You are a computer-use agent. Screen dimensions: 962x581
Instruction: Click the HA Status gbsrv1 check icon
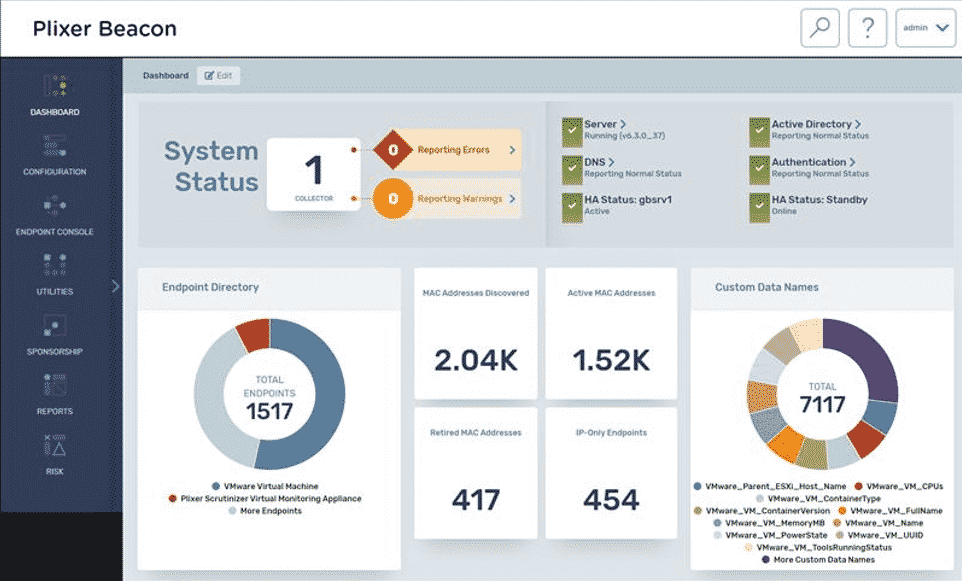572,207
